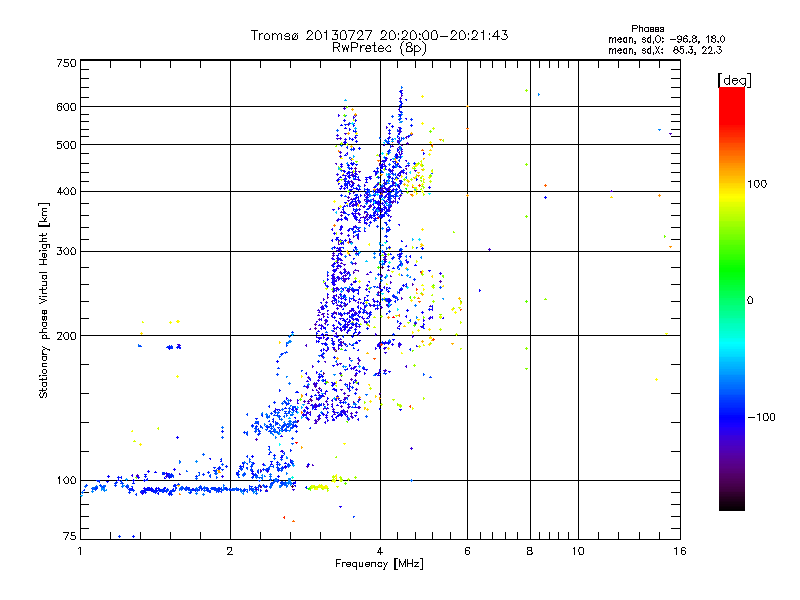Click the x-axis label '6'
This screenshot has height=600, width=800.
click(467, 551)
